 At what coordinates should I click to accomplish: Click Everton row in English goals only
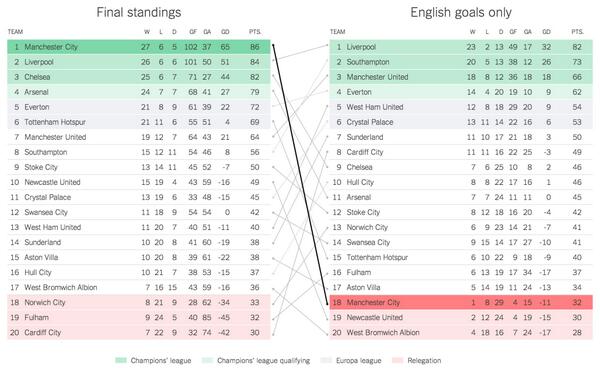(461, 92)
